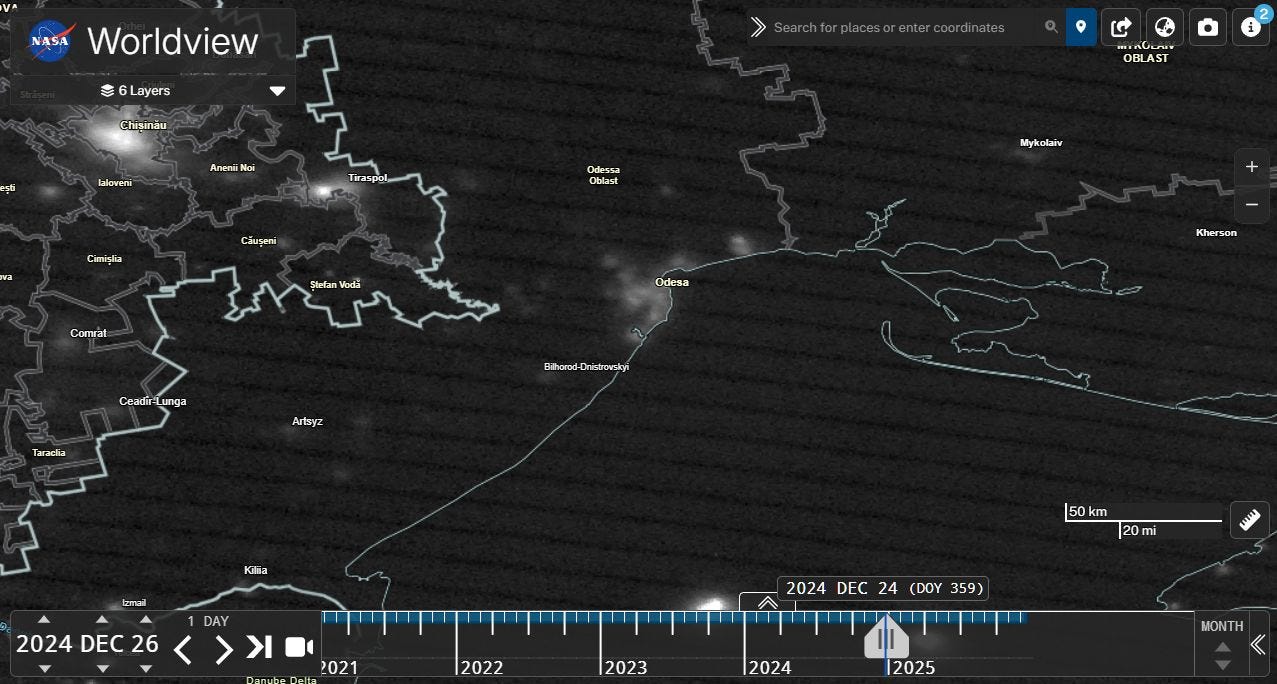Open the information menu icon

(1250, 27)
